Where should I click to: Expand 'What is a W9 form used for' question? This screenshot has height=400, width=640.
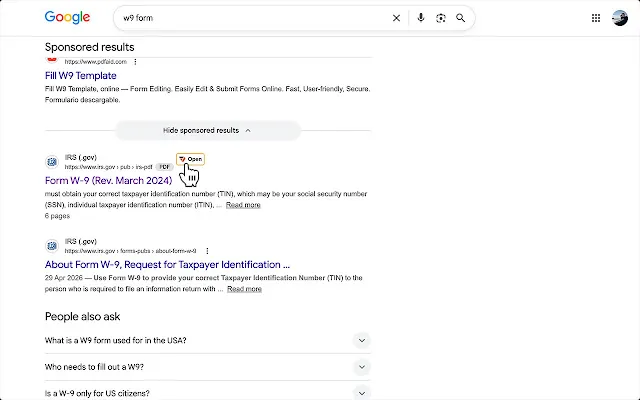pos(207,340)
